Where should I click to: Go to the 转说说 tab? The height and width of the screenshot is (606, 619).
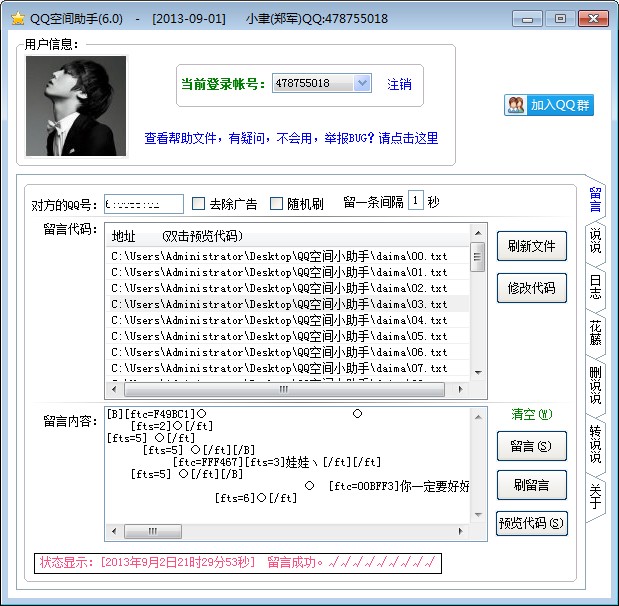click(595, 444)
